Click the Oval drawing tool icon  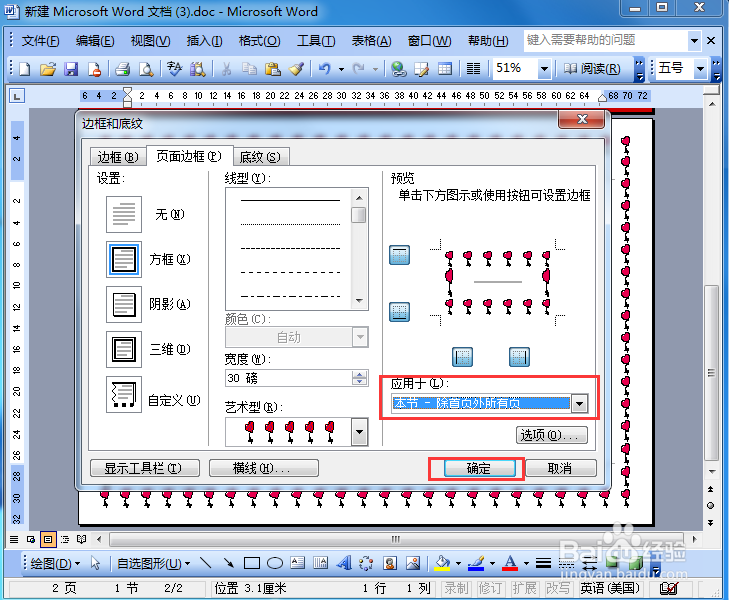275,563
